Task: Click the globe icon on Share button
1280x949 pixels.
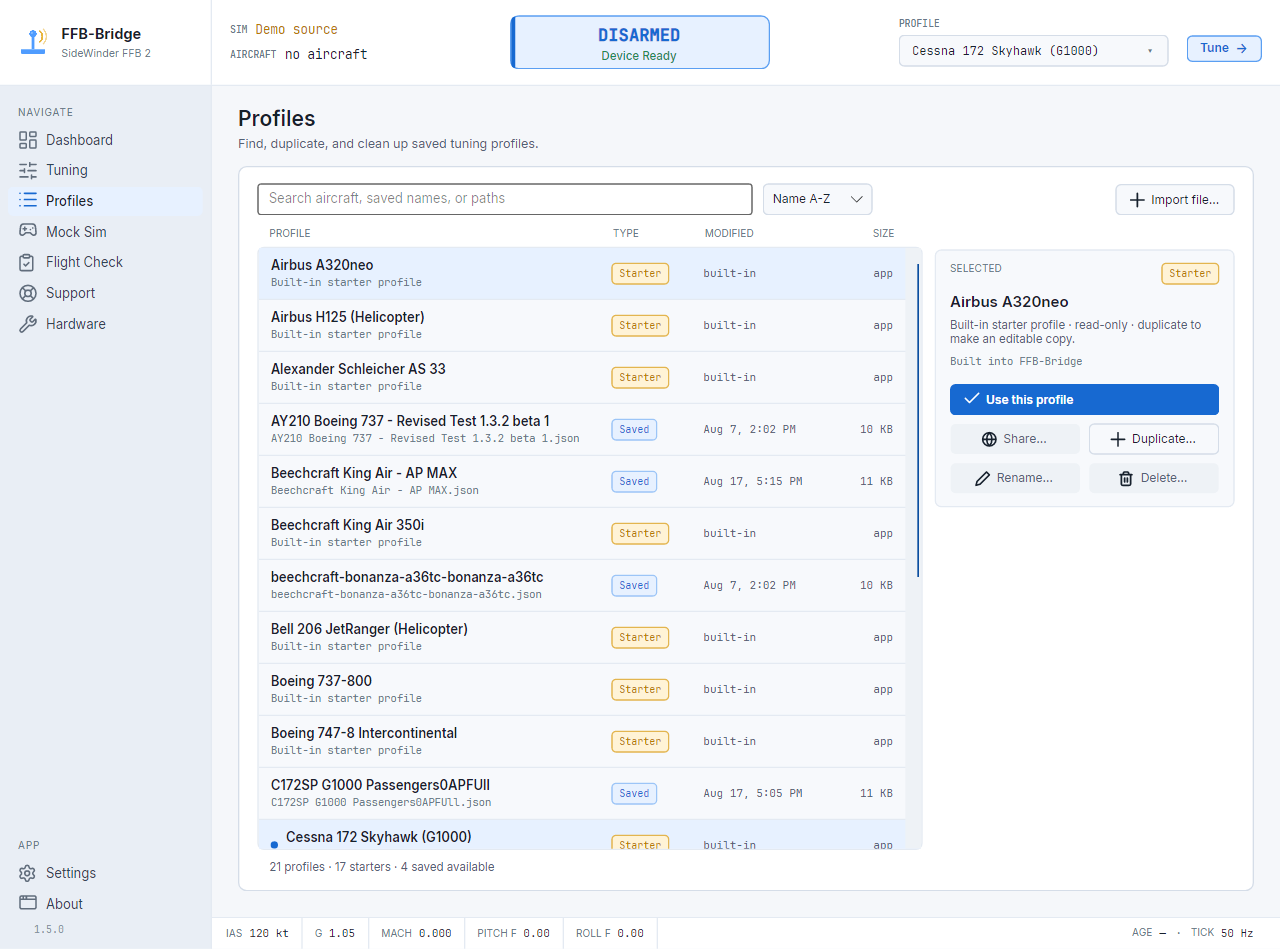Action: tap(990, 439)
